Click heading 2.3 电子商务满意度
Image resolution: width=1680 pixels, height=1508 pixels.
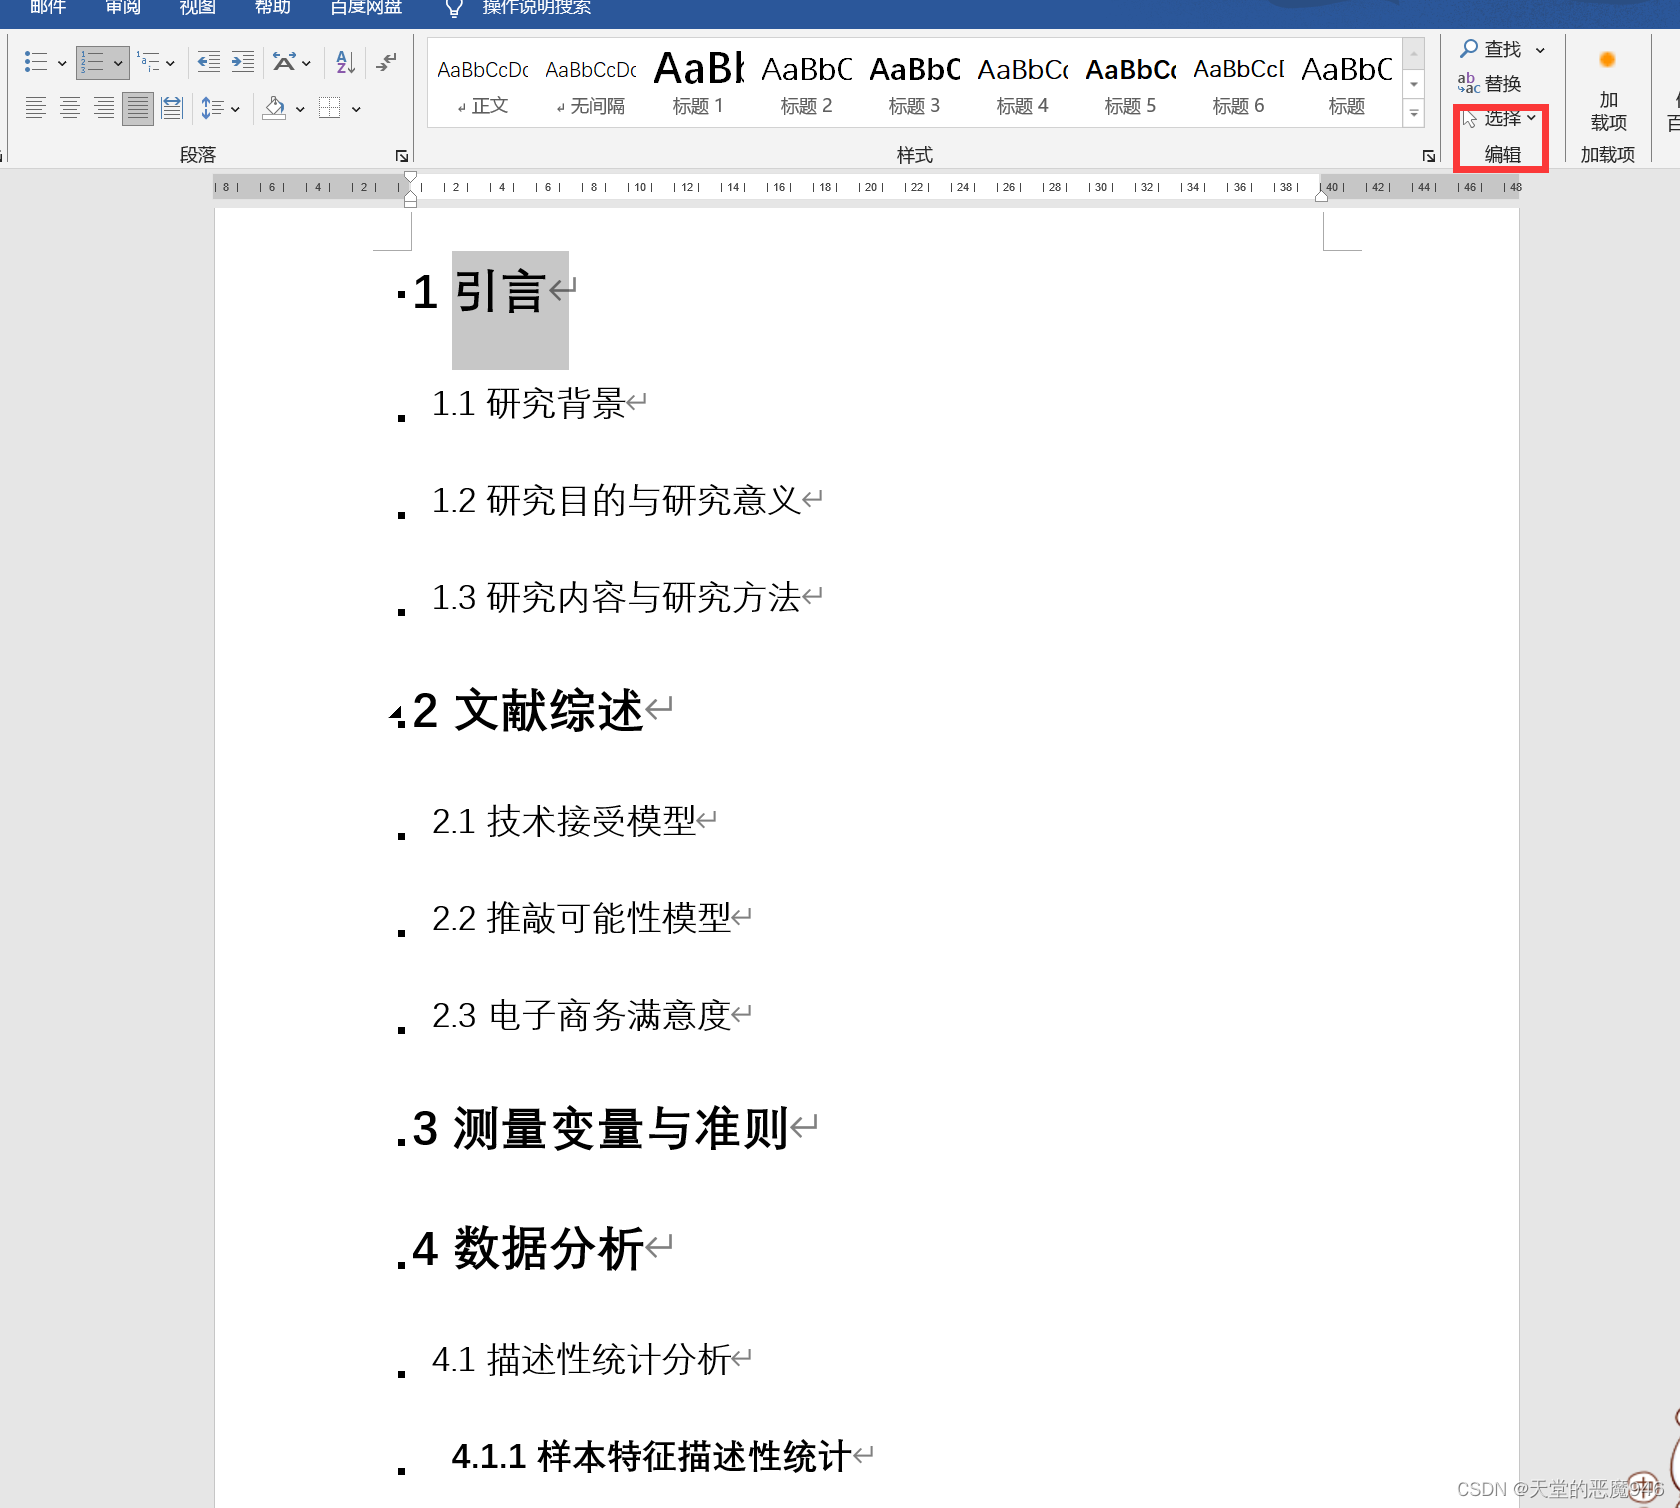point(581,1016)
